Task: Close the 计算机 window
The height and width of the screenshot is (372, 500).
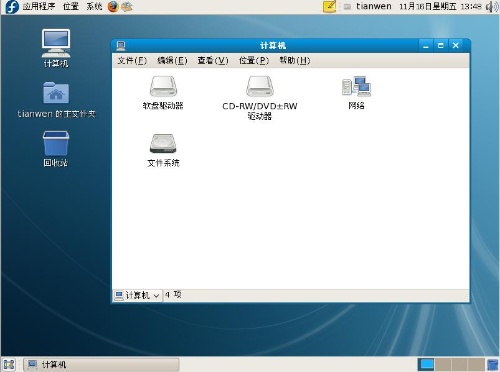Action: (456, 46)
